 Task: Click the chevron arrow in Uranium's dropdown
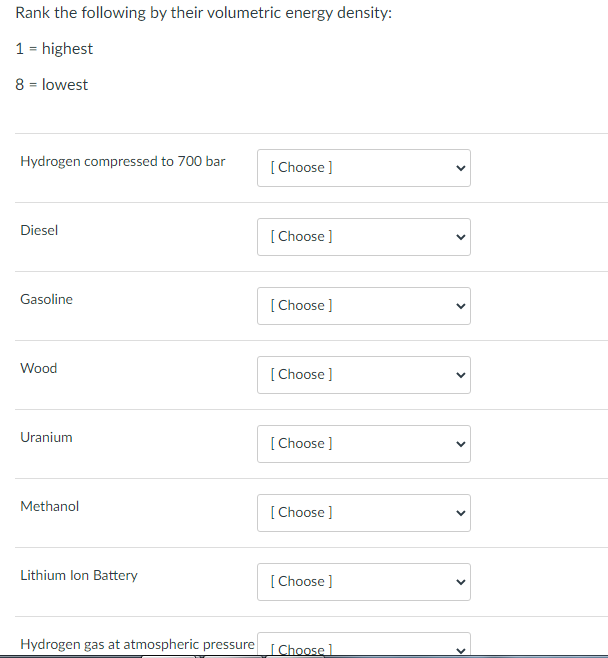tap(460, 444)
